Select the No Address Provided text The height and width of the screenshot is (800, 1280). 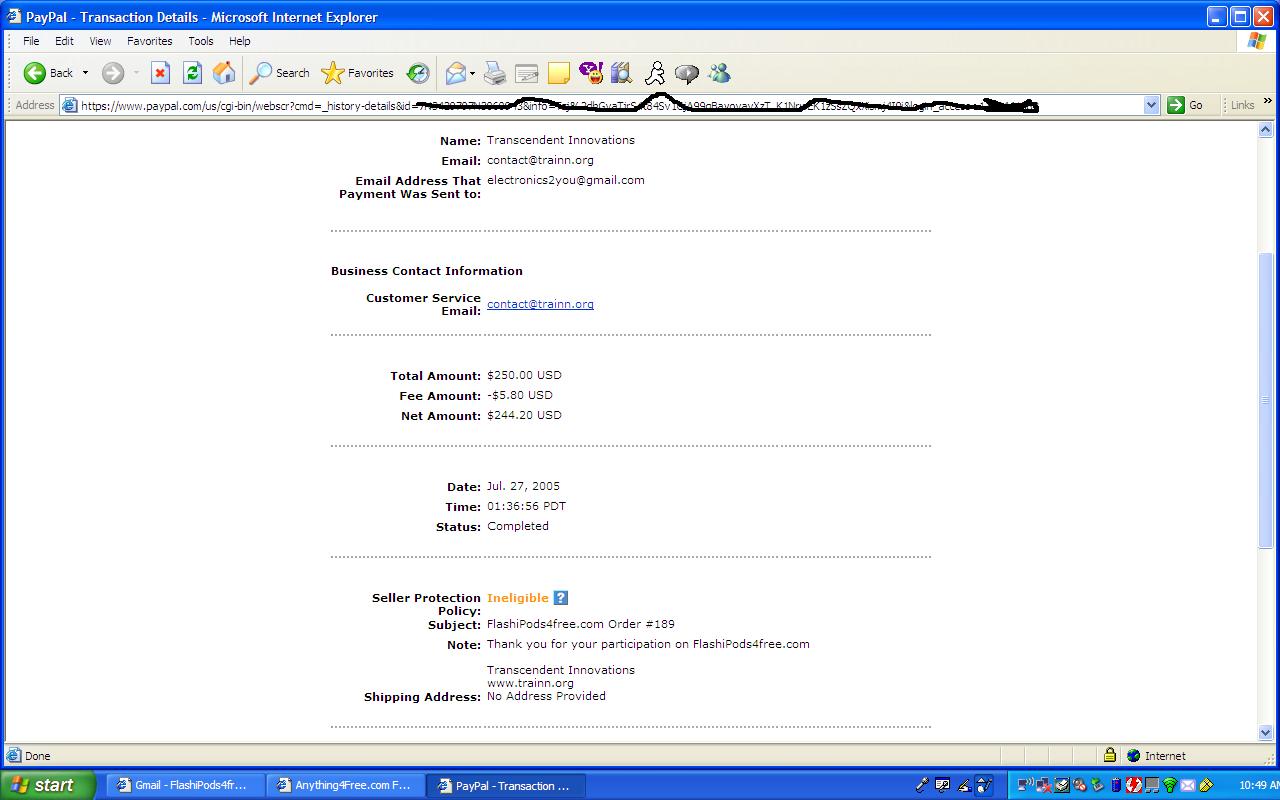click(546, 696)
